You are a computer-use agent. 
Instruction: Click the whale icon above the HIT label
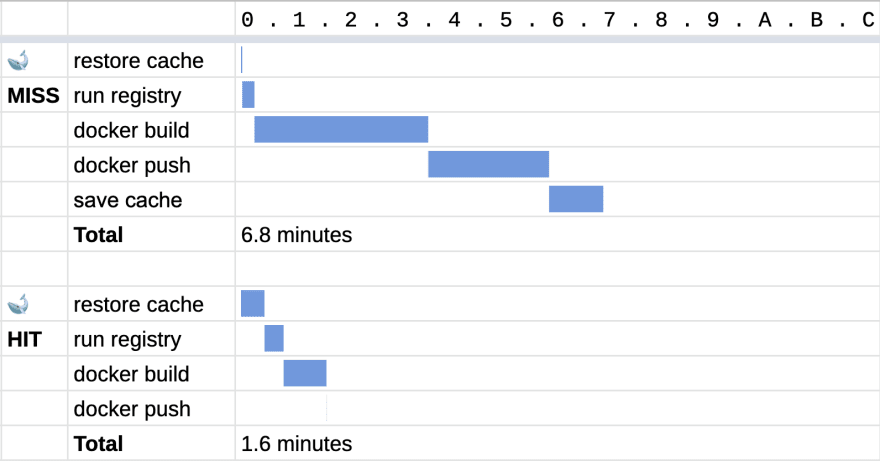(x=19, y=304)
